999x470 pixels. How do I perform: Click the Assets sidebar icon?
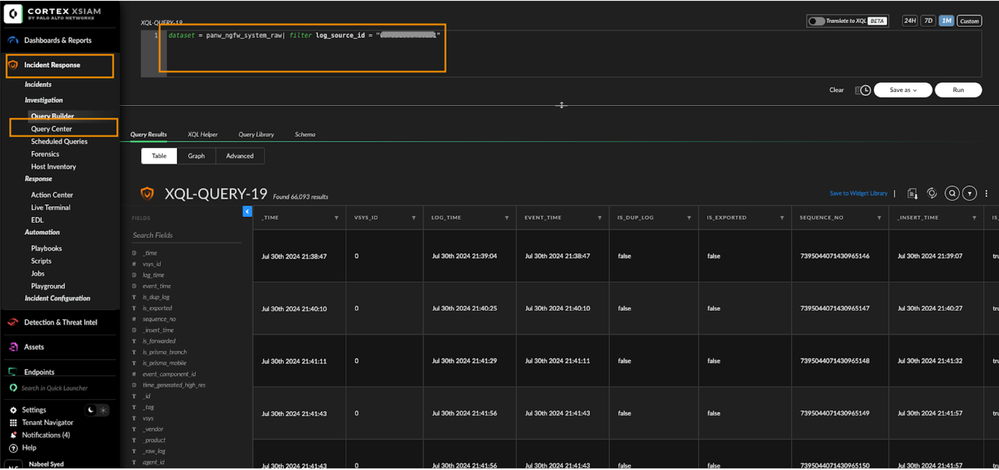pyautogui.click(x=13, y=347)
